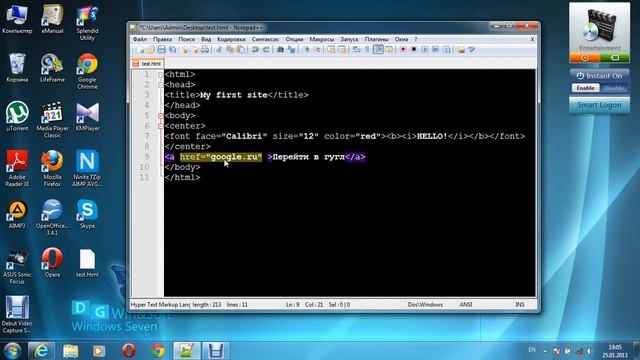Click the Replace toolbar icon
This screenshot has height=360, width=640.
click(291, 50)
